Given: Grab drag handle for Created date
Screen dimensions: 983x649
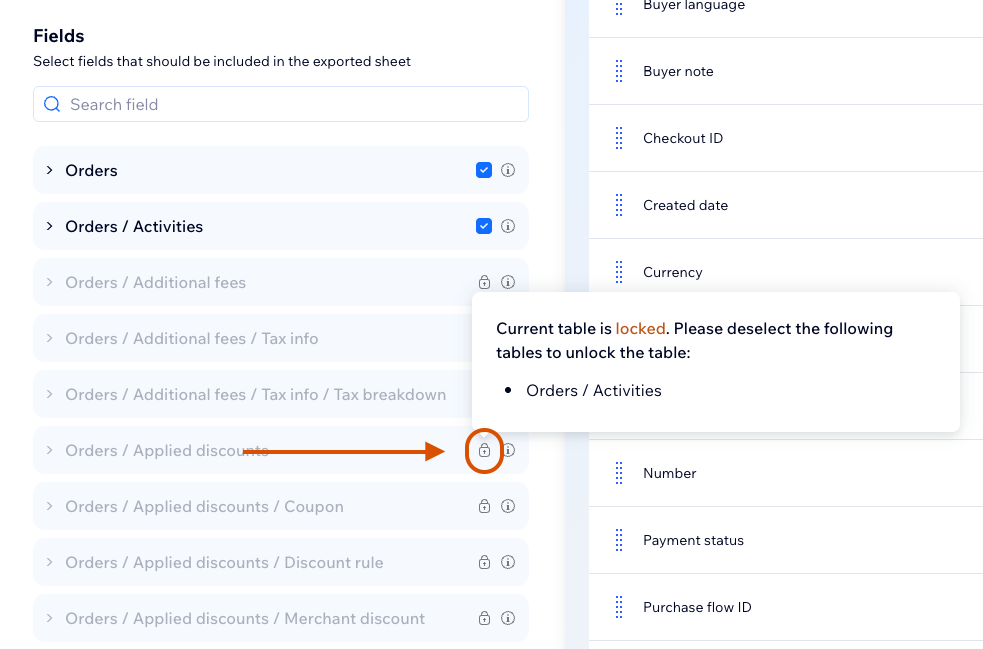Looking at the screenshot, I should [x=619, y=205].
